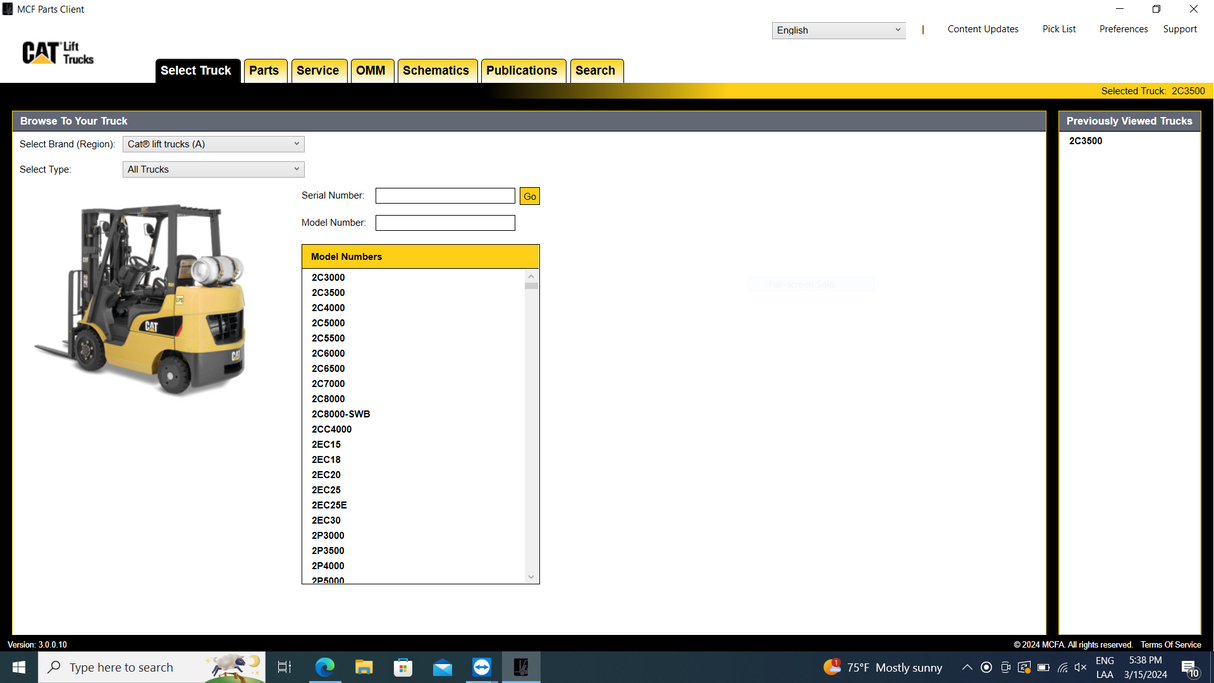The image size is (1214, 683).
Task: Open the English language dropdown
Action: click(x=838, y=30)
